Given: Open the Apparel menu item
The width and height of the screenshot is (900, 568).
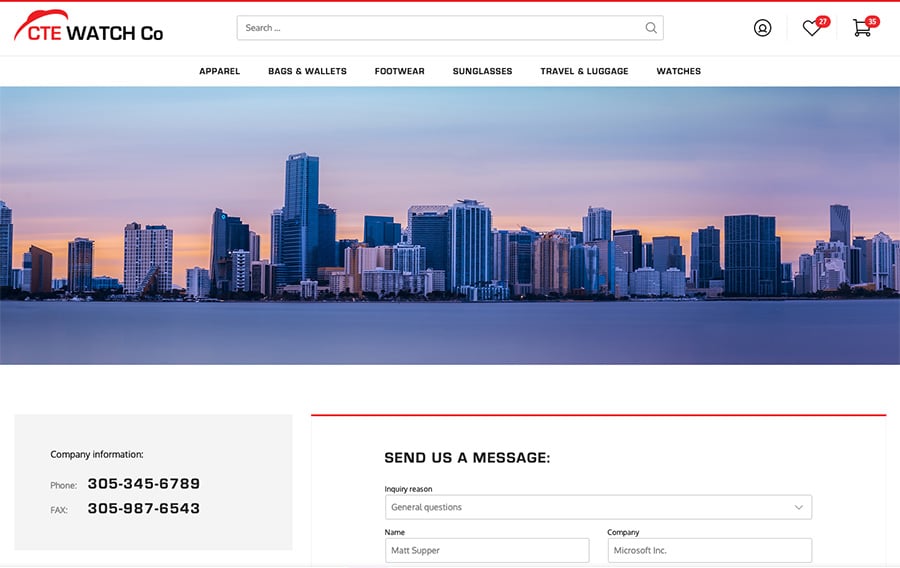Looking at the screenshot, I should tap(219, 71).
